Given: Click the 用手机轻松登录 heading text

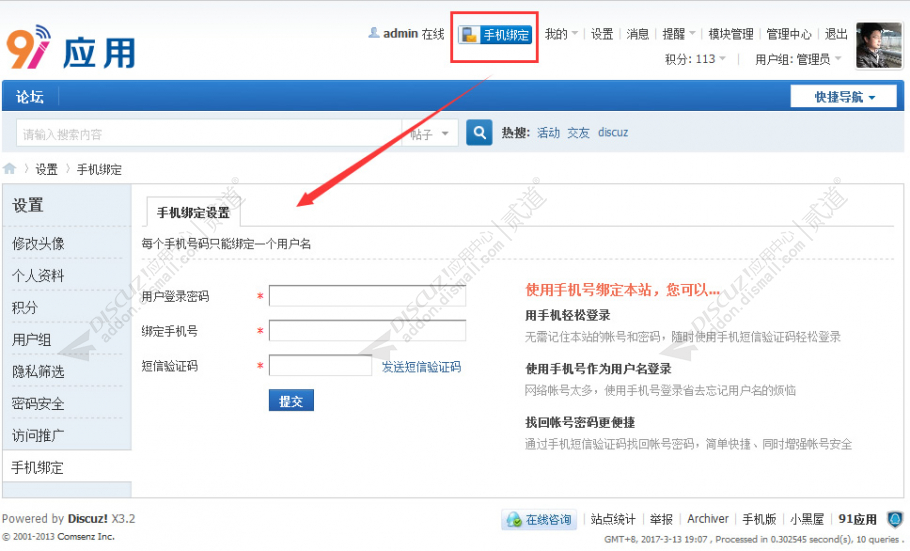Looking at the screenshot, I should pos(568,315).
